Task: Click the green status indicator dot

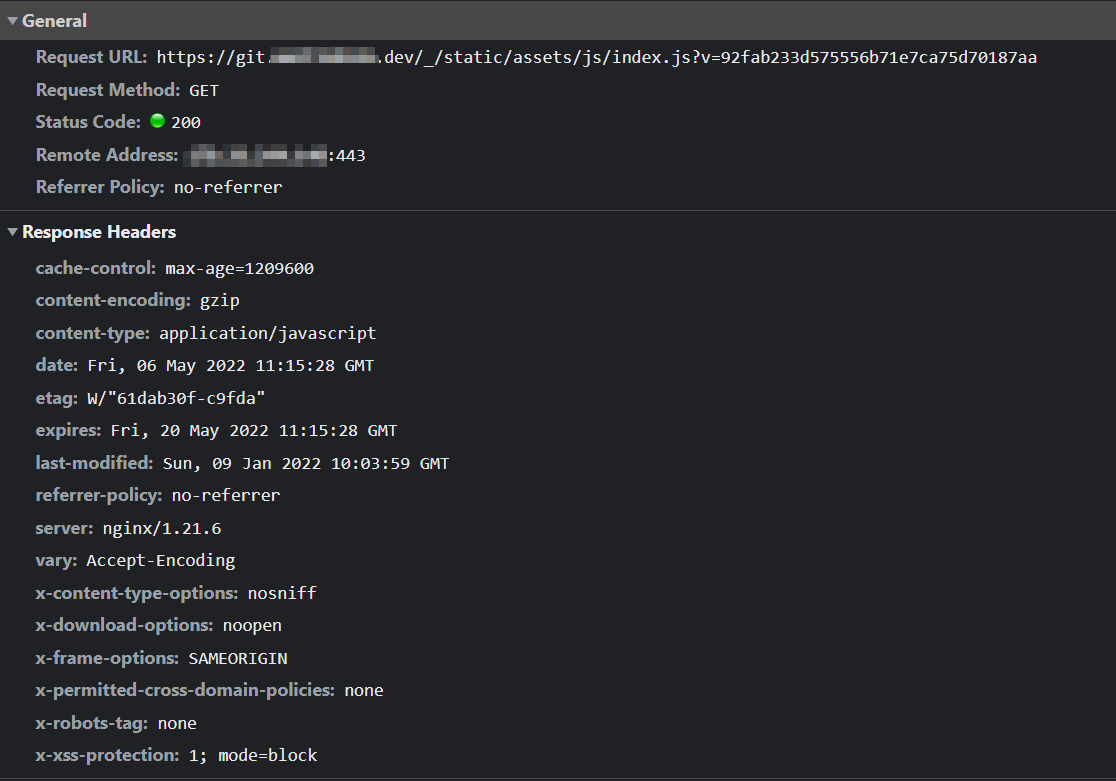Action: [157, 120]
